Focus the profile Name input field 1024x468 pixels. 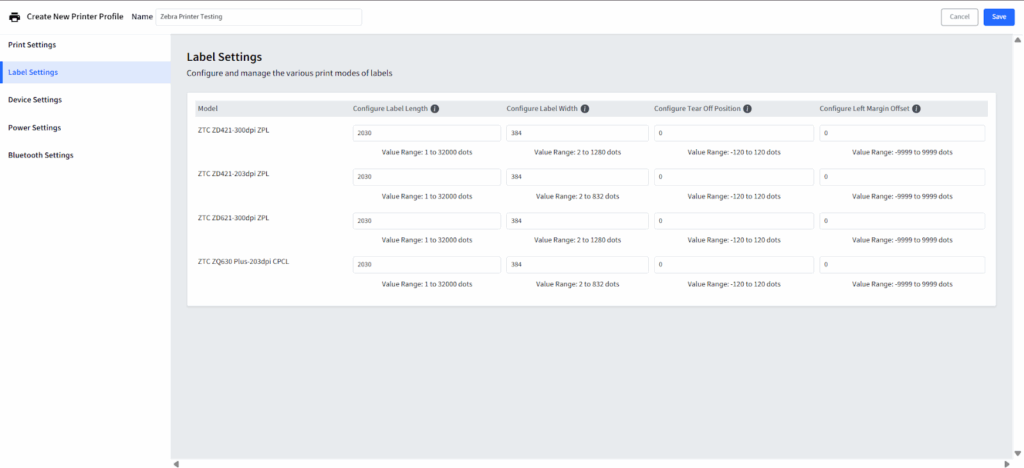pyautogui.click(x=258, y=17)
